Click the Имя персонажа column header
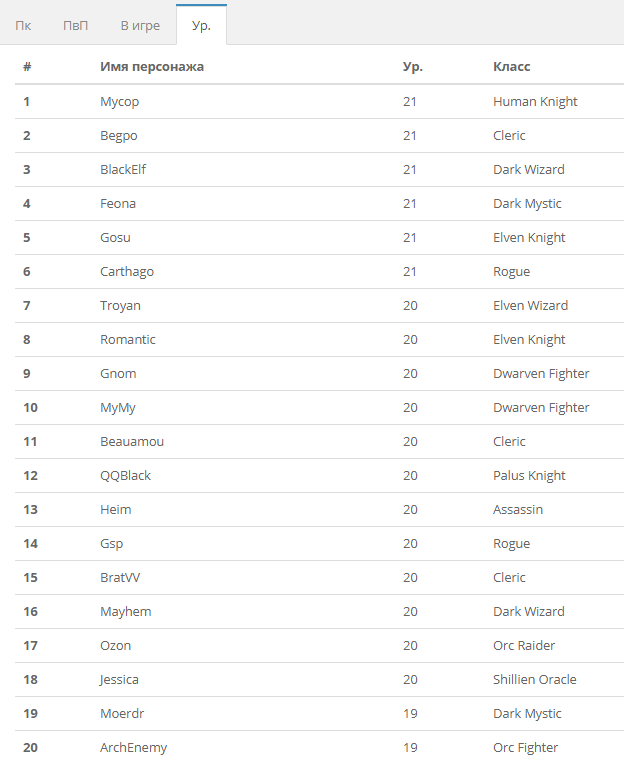The image size is (624, 767). (x=152, y=67)
